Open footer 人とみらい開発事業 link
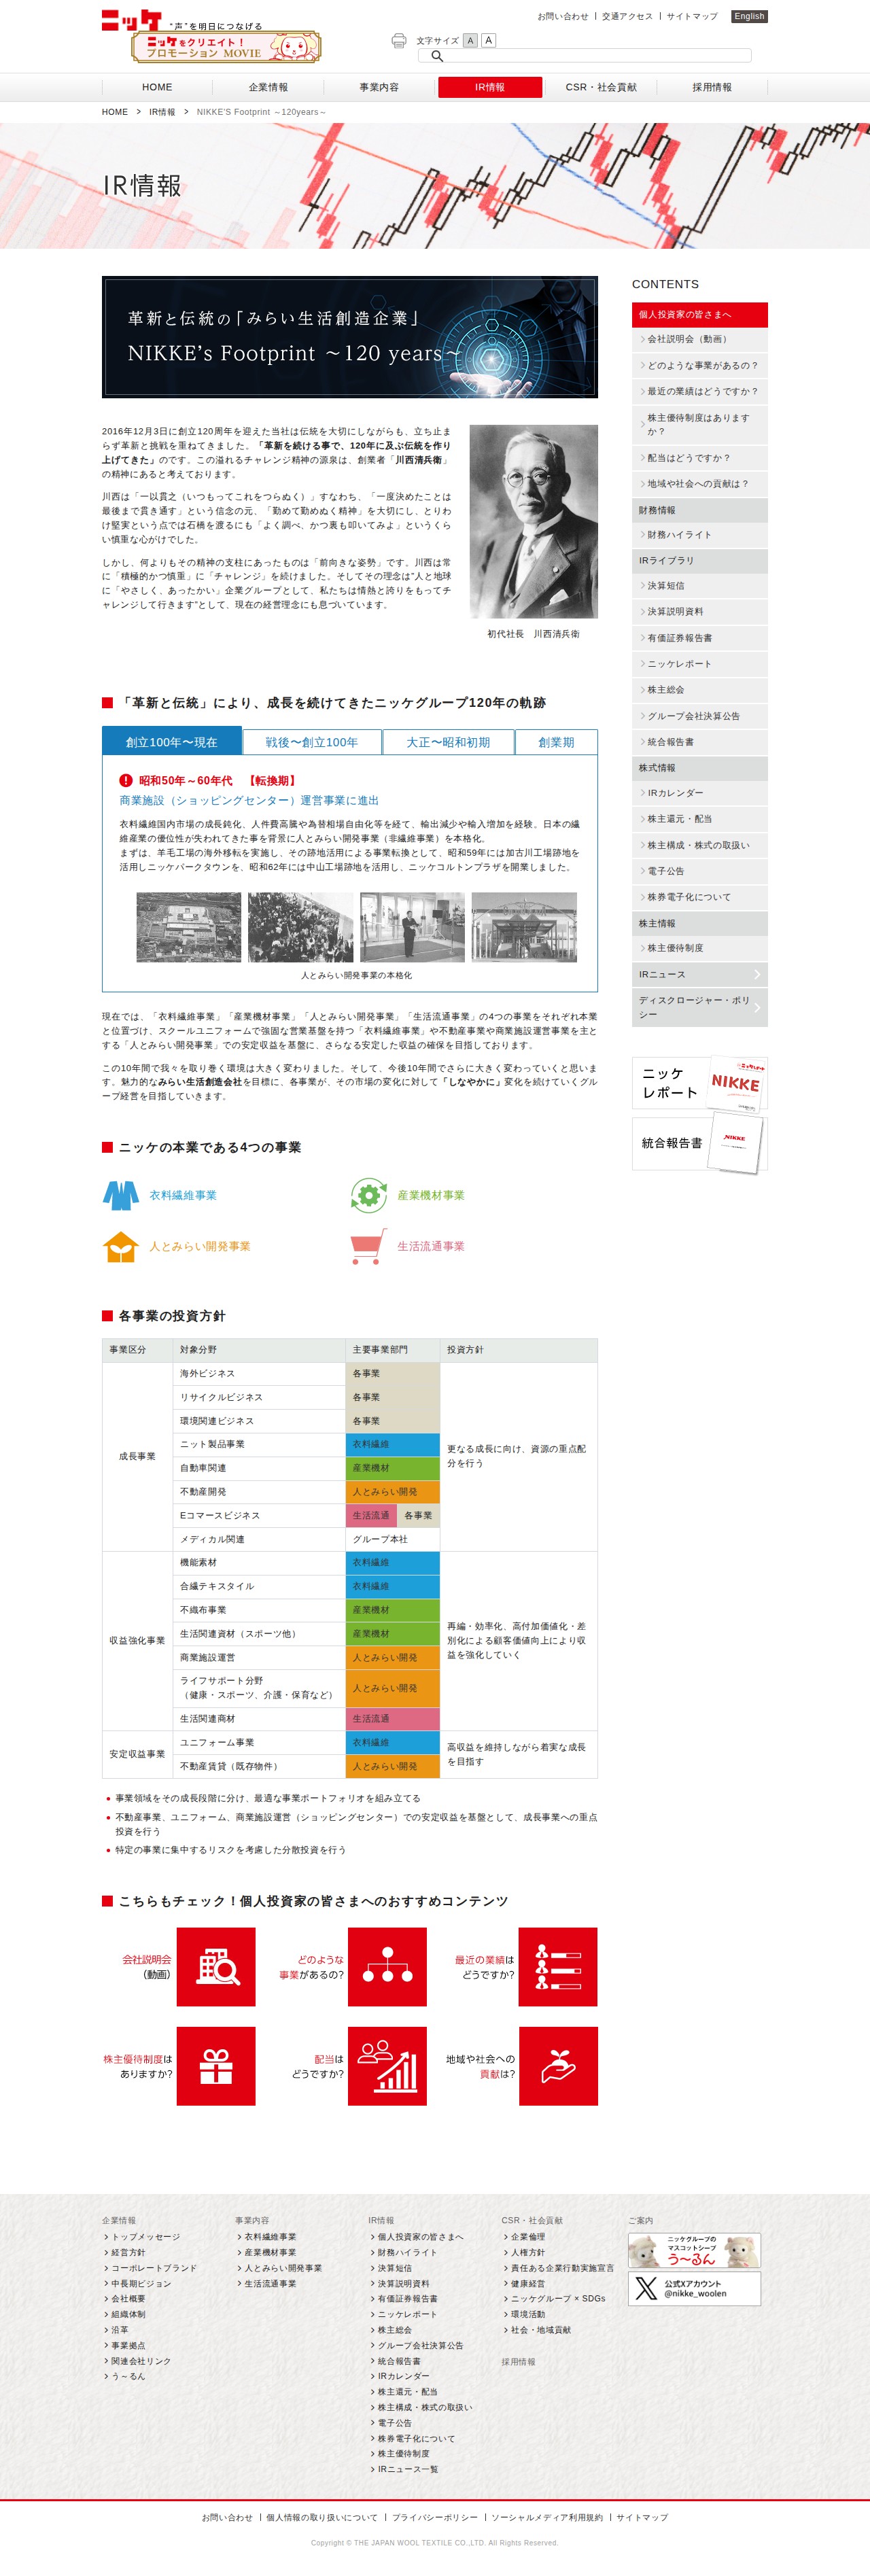Image resolution: width=870 pixels, height=2576 pixels. (283, 2268)
